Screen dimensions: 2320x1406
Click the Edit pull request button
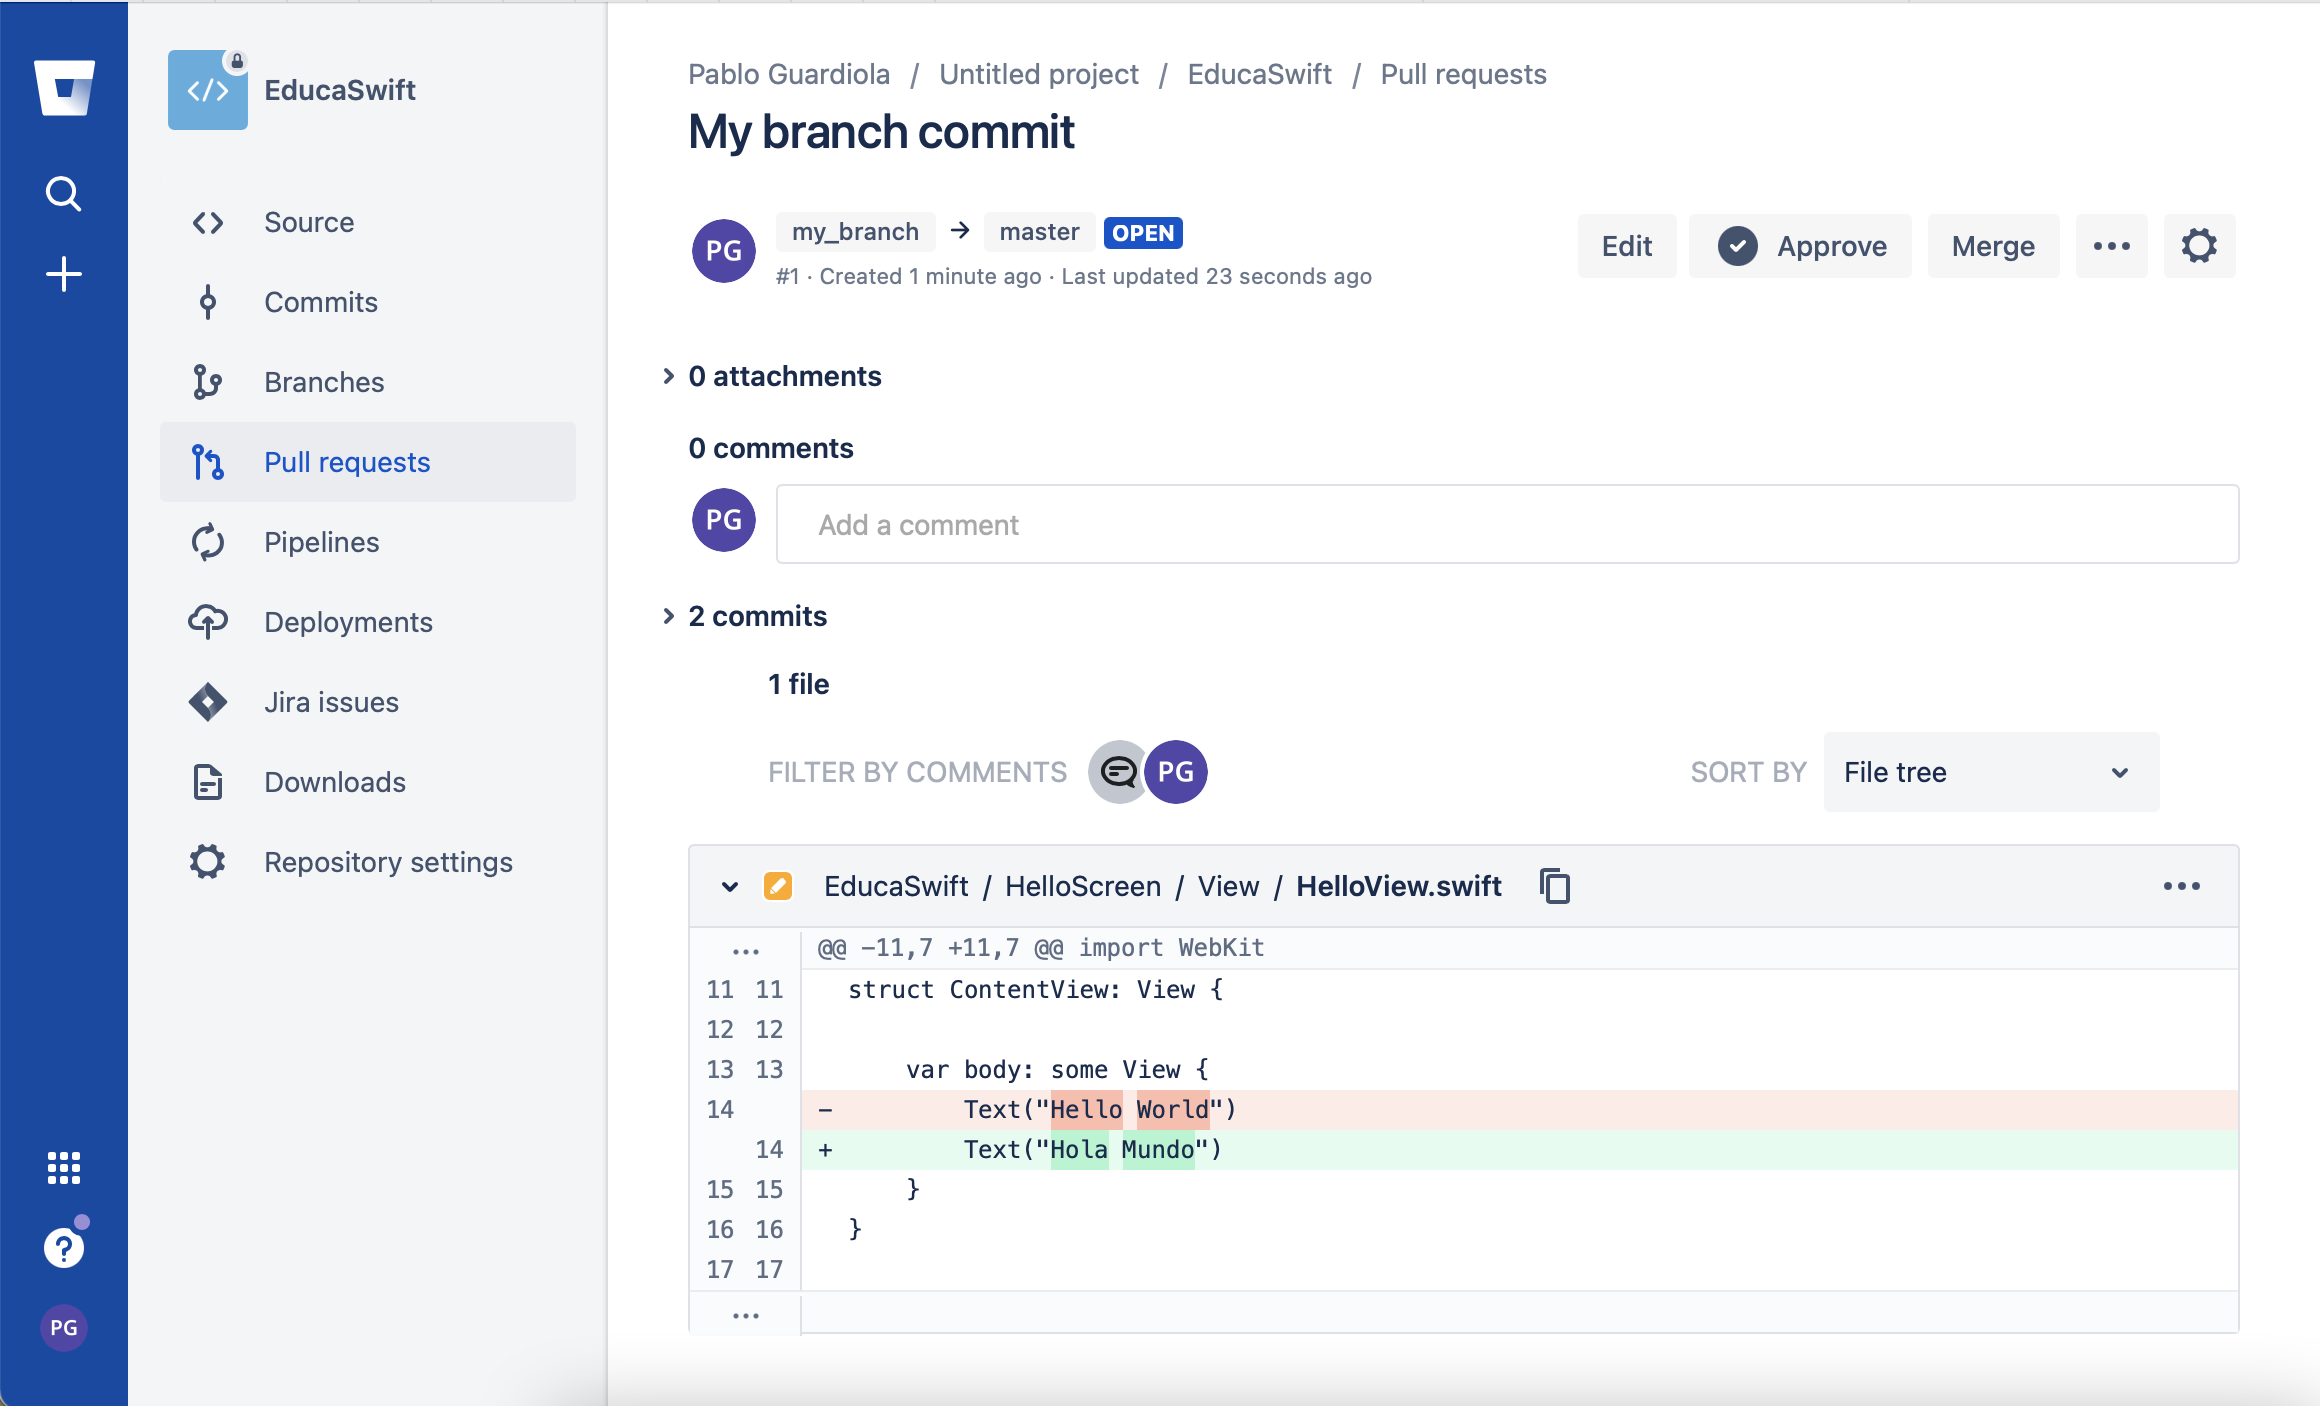point(1627,246)
